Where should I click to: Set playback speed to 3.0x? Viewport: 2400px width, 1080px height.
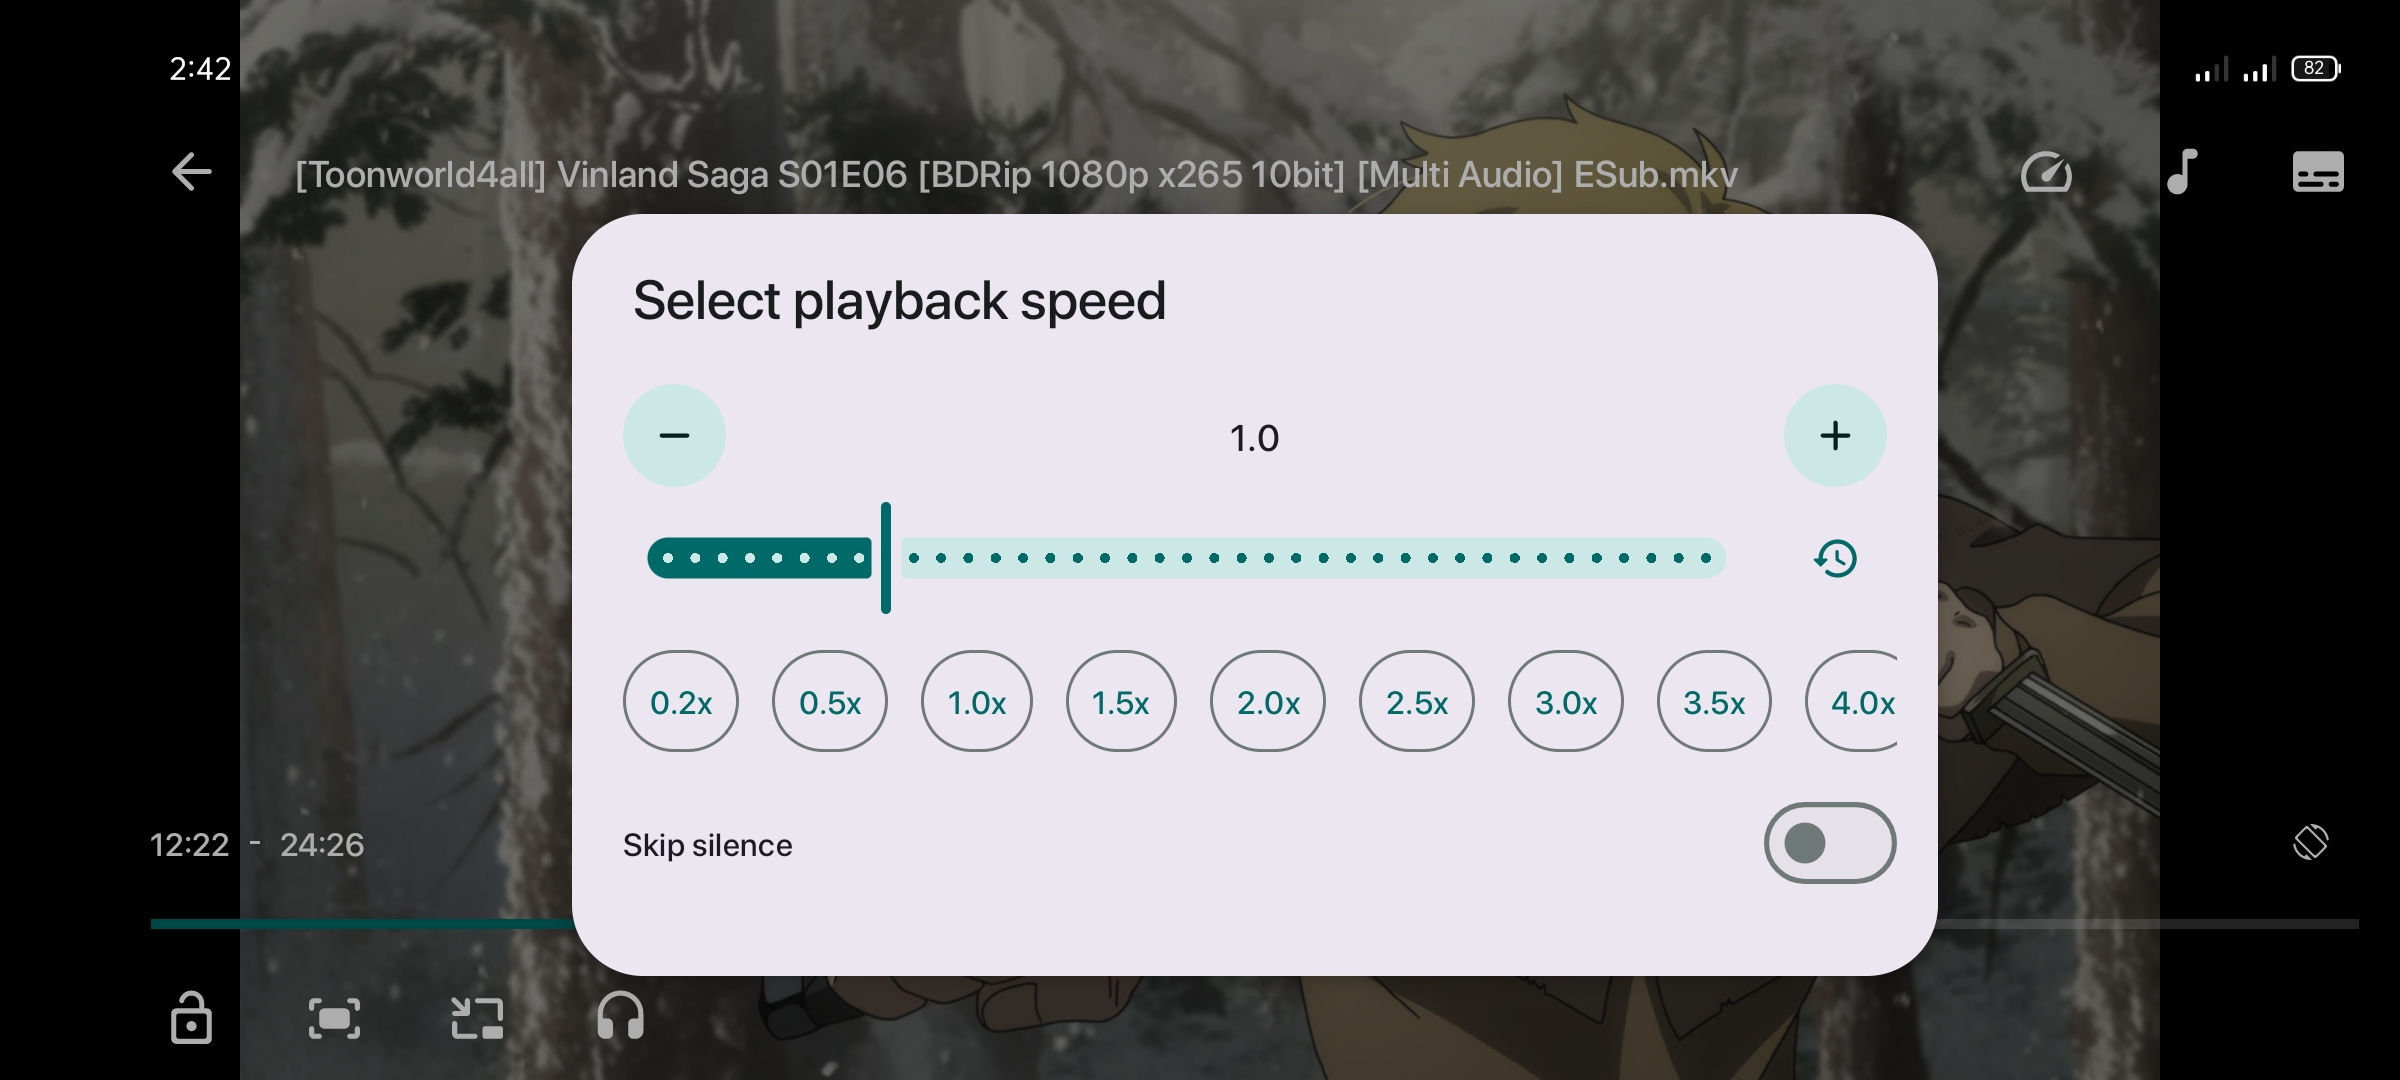1566,702
